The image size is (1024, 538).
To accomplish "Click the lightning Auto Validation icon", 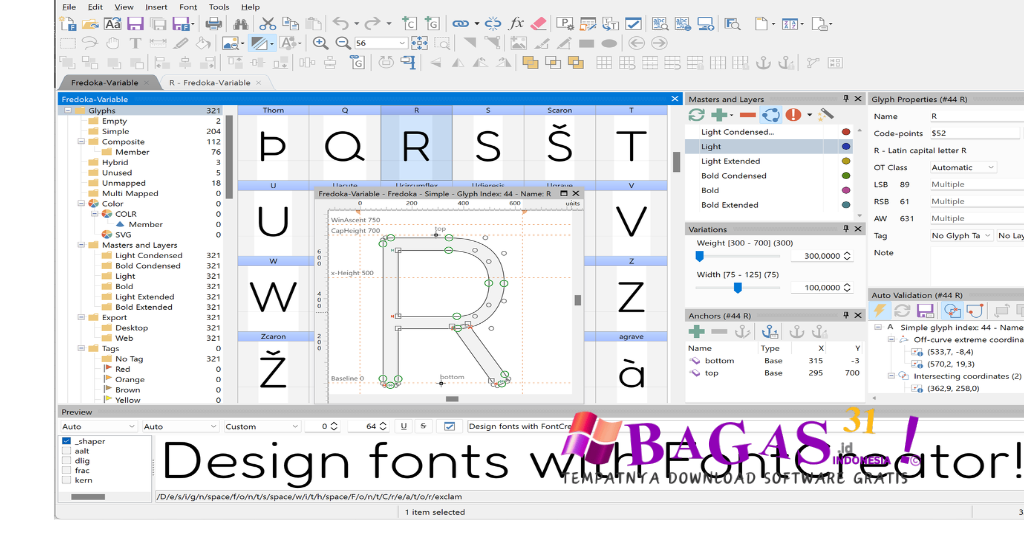I will pyautogui.click(x=880, y=310).
